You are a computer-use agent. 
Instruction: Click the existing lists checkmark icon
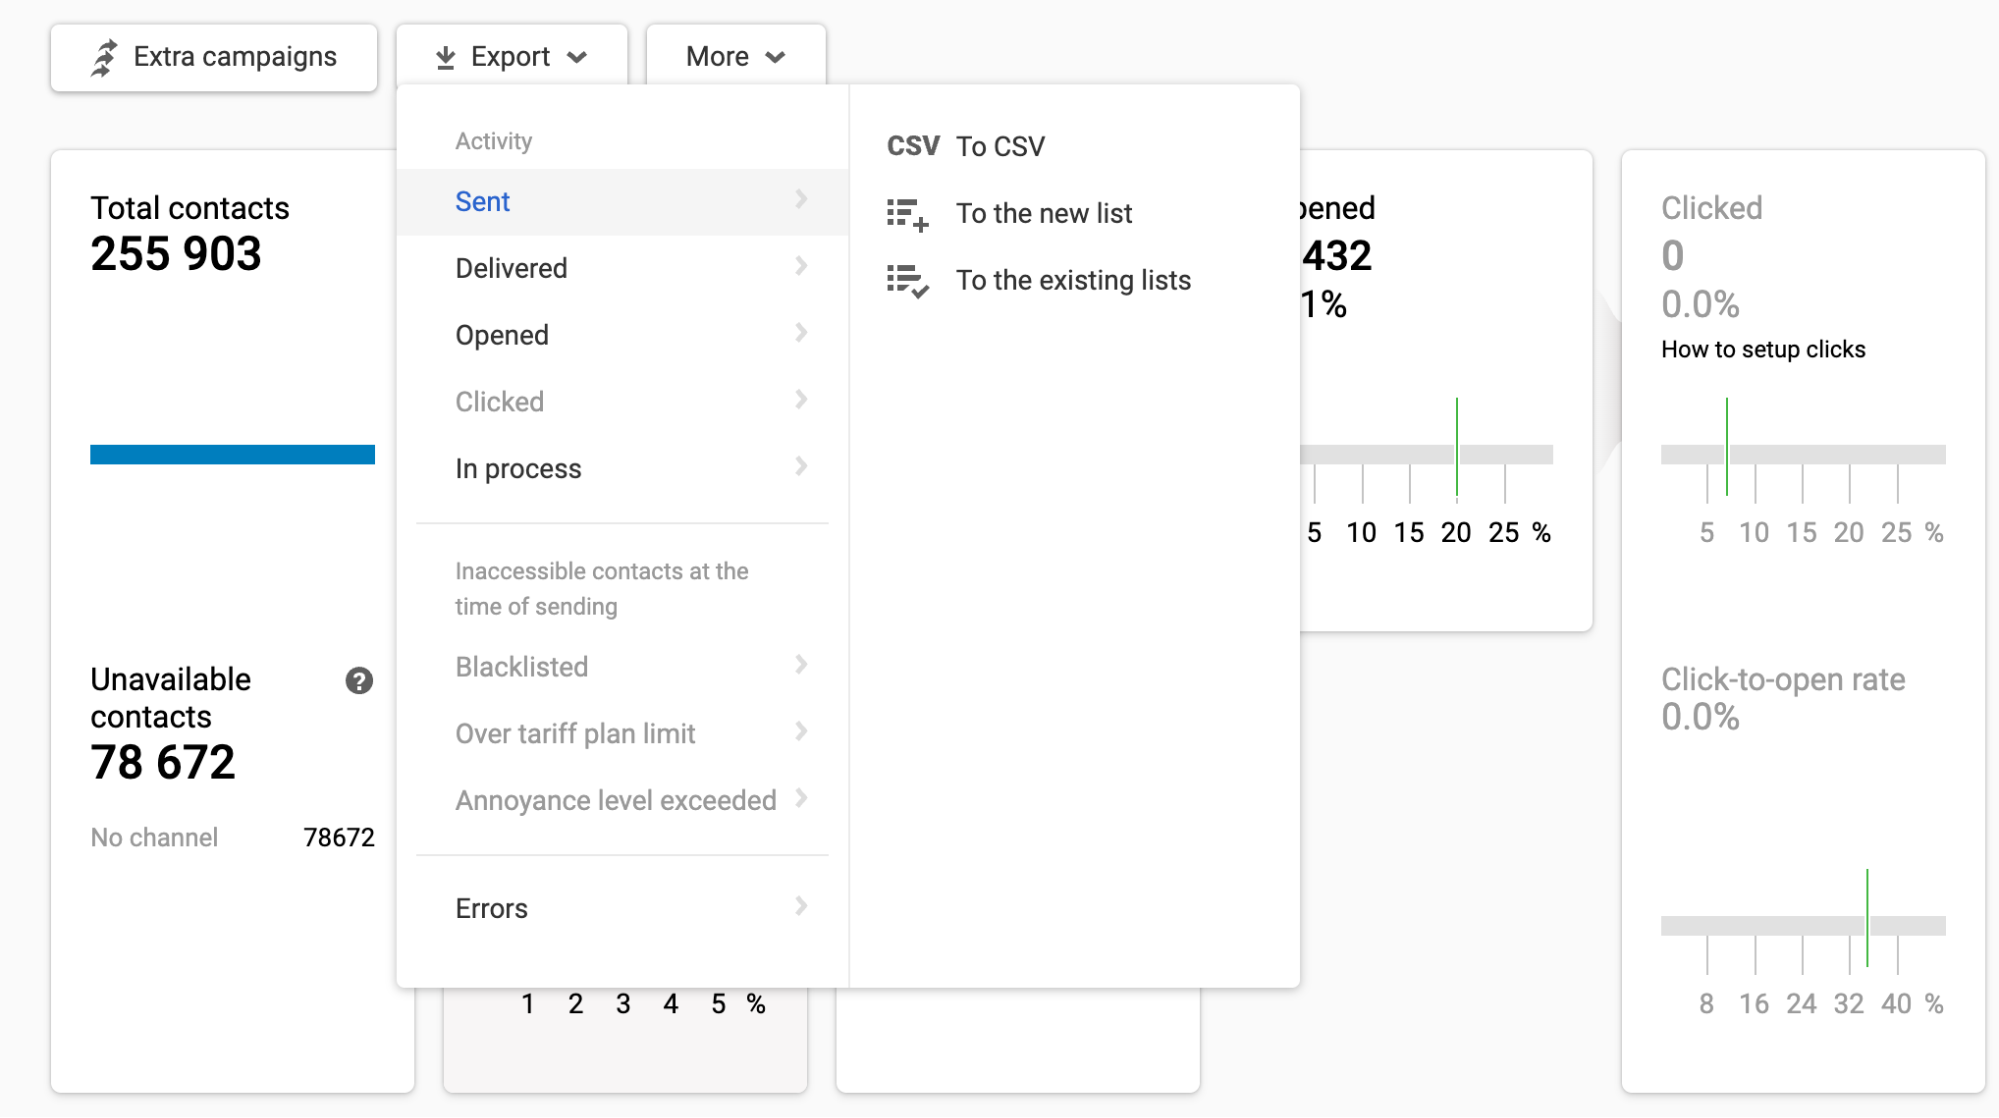[x=907, y=281]
